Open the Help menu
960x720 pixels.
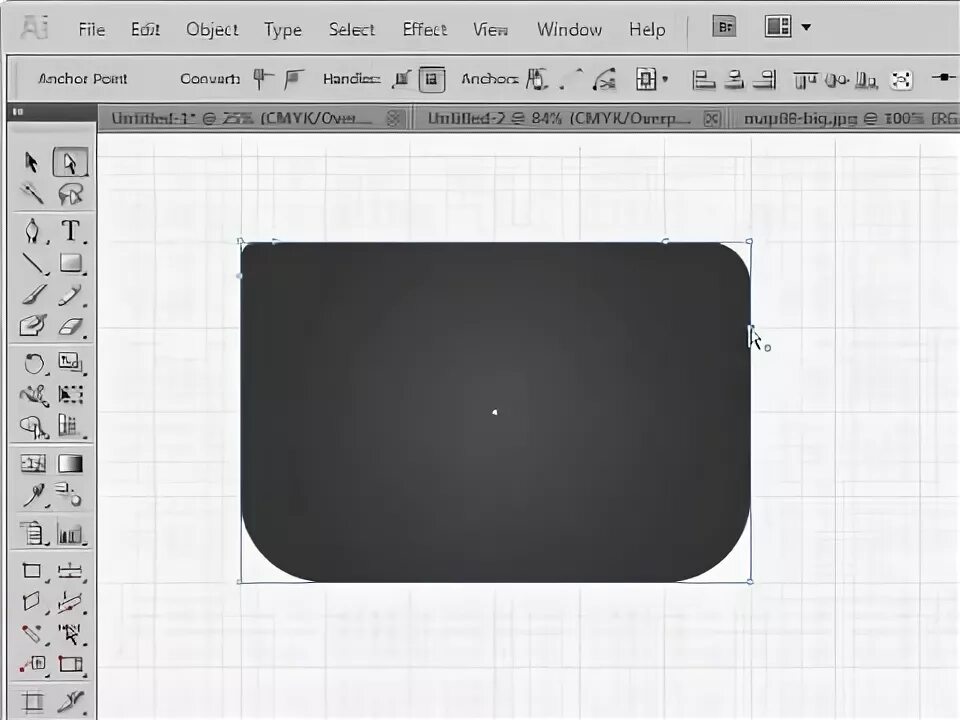[x=647, y=29]
